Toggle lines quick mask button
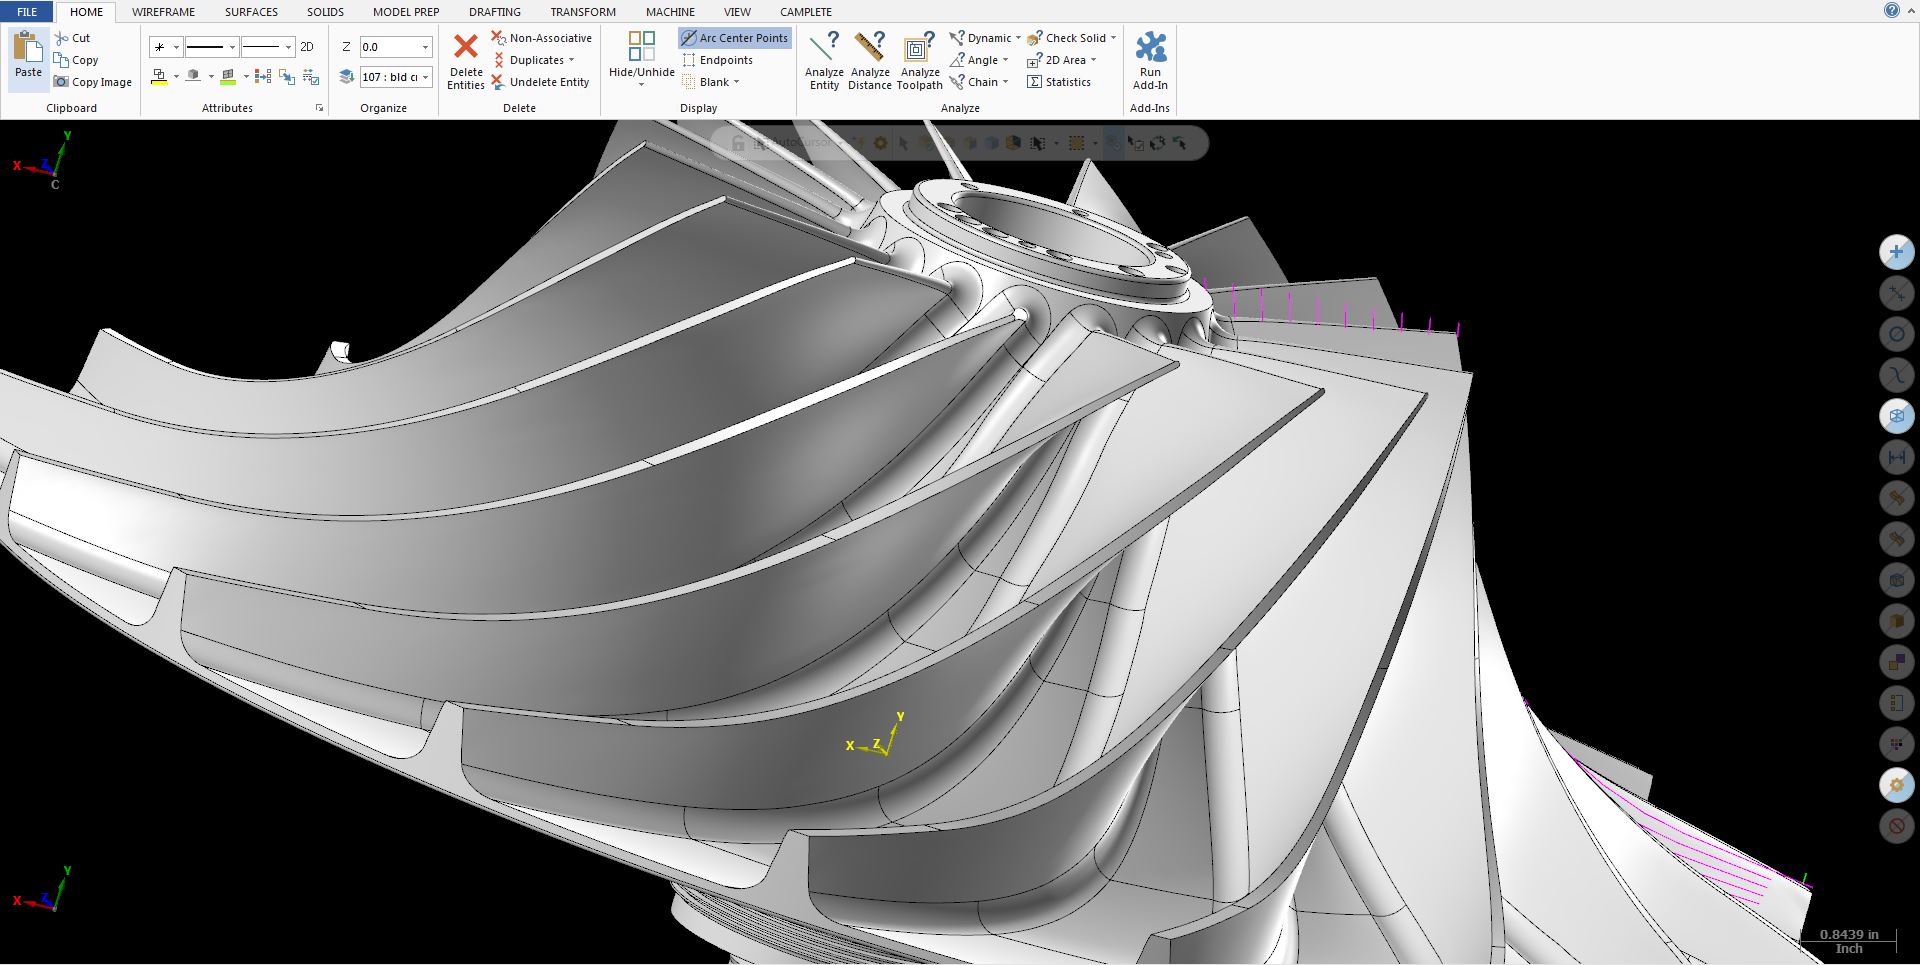This screenshot has width=1920, height=965. click(x=1896, y=293)
